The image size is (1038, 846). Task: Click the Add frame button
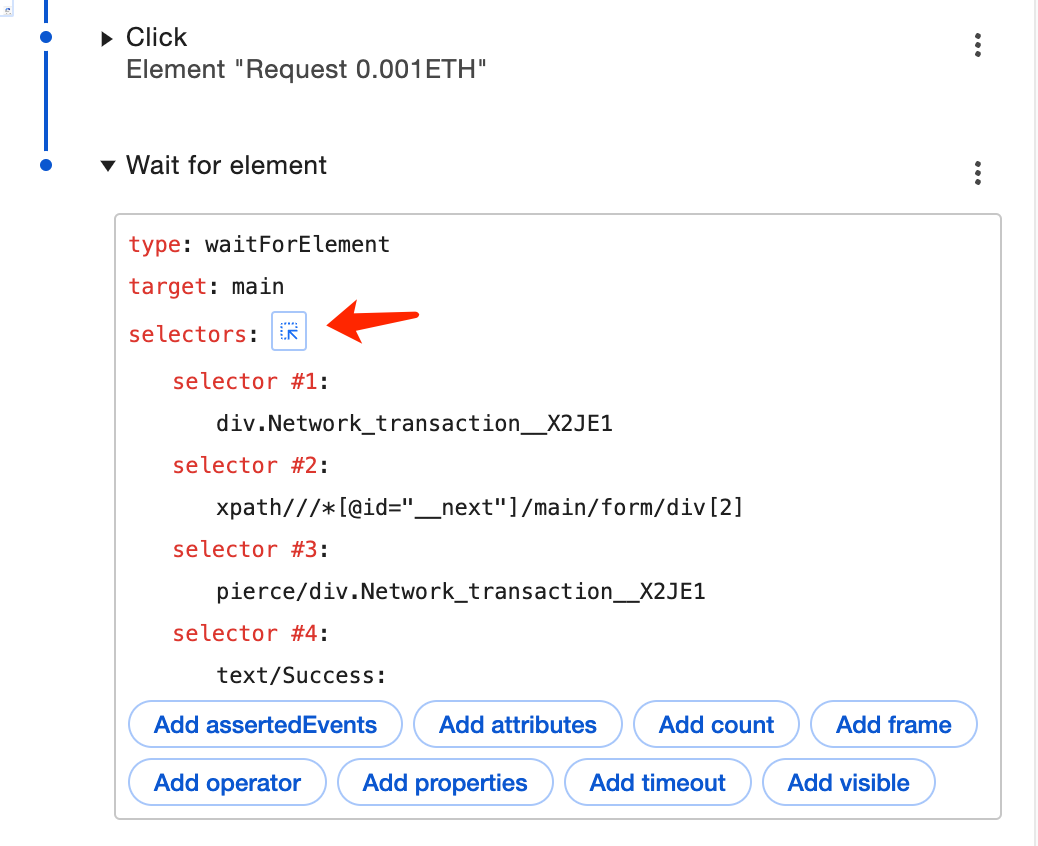click(x=893, y=725)
